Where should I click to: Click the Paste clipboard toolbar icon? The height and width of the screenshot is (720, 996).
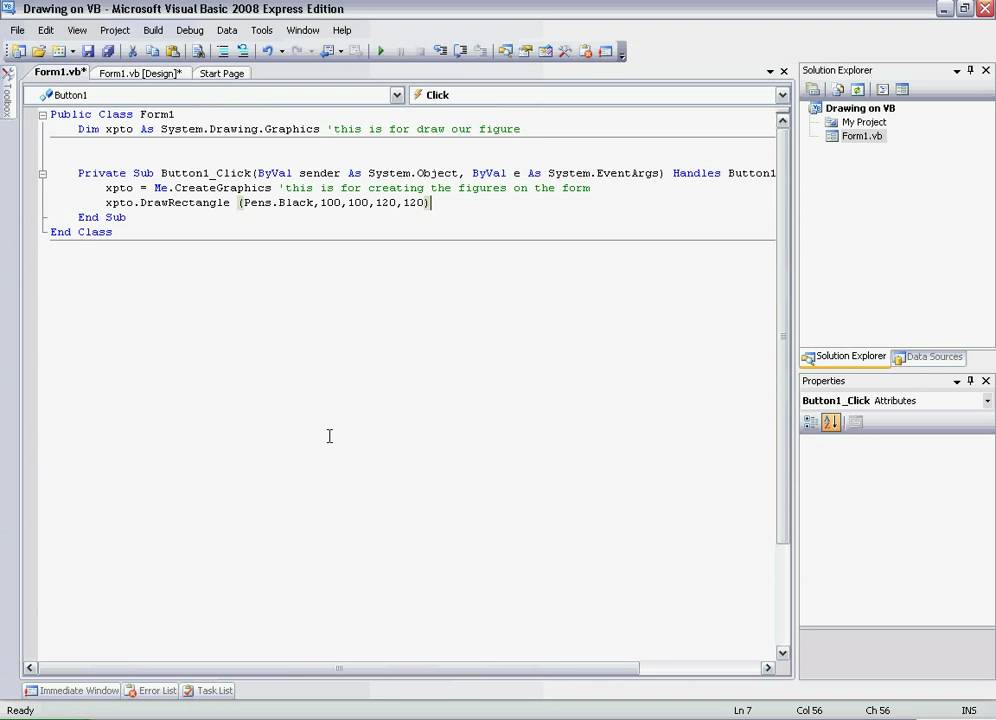click(x=173, y=51)
